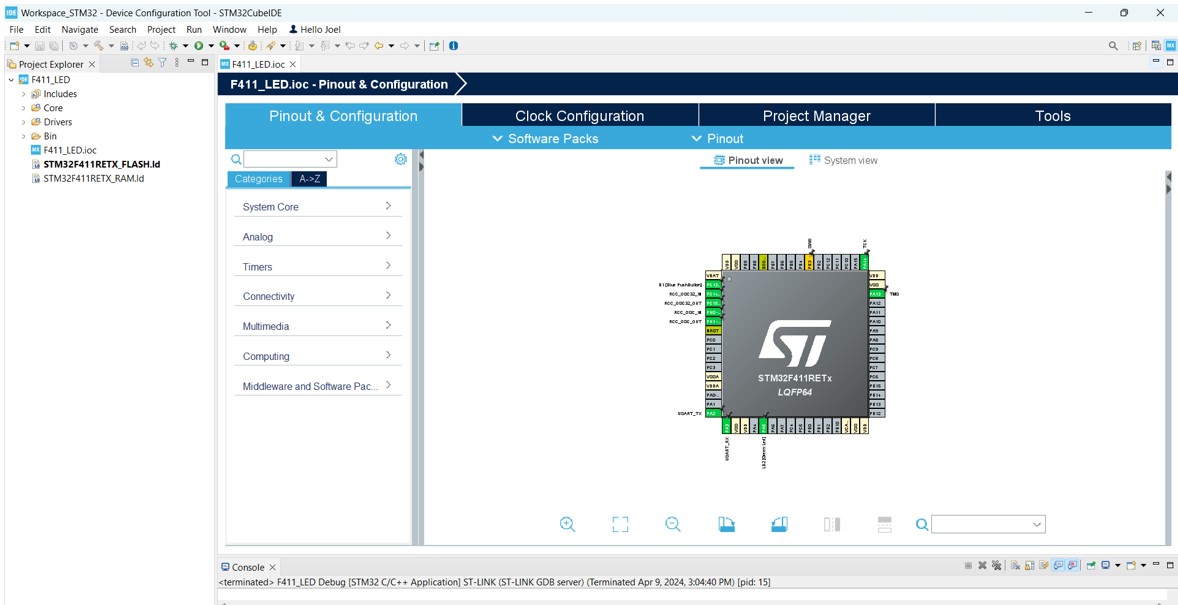Click the peripheral search field in the categories panel

[290, 159]
